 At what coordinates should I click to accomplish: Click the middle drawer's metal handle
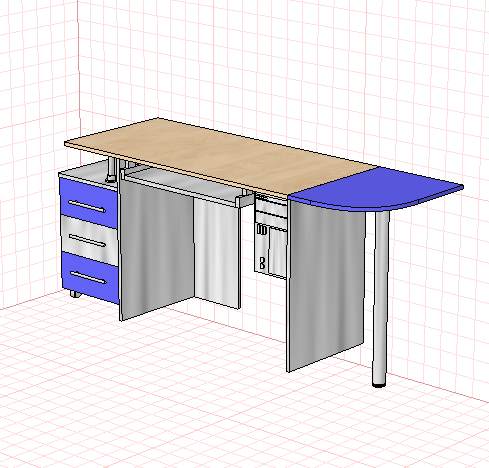(87, 241)
